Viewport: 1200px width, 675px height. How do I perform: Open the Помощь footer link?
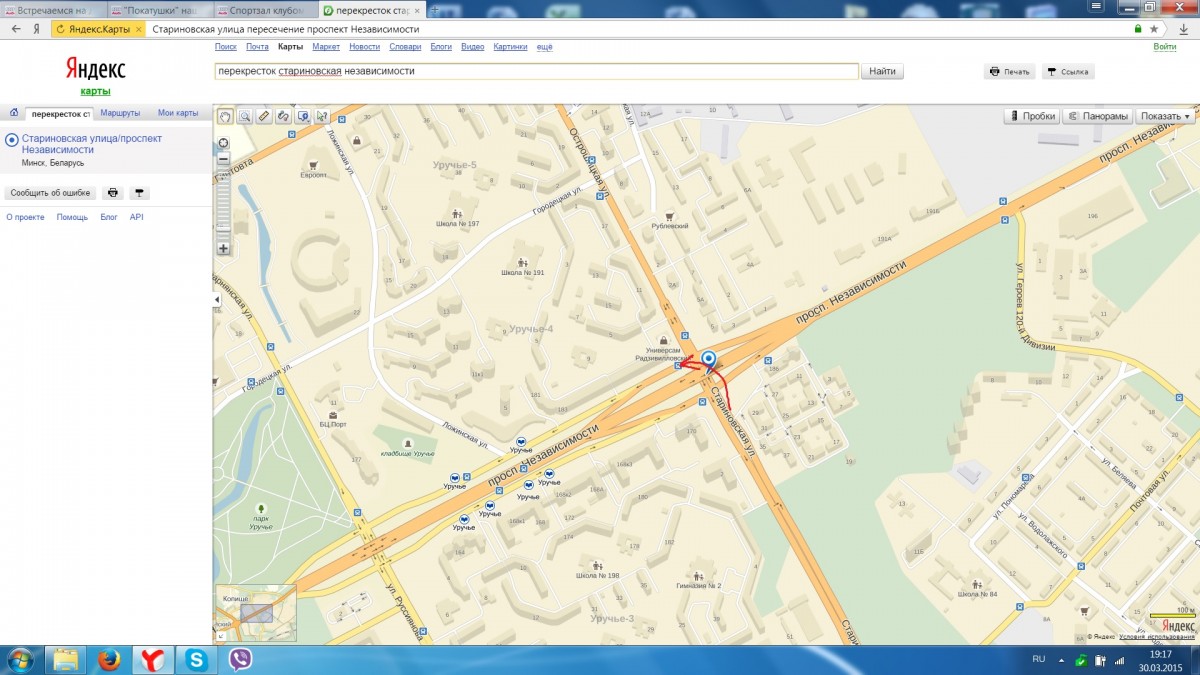tap(72, 217)
